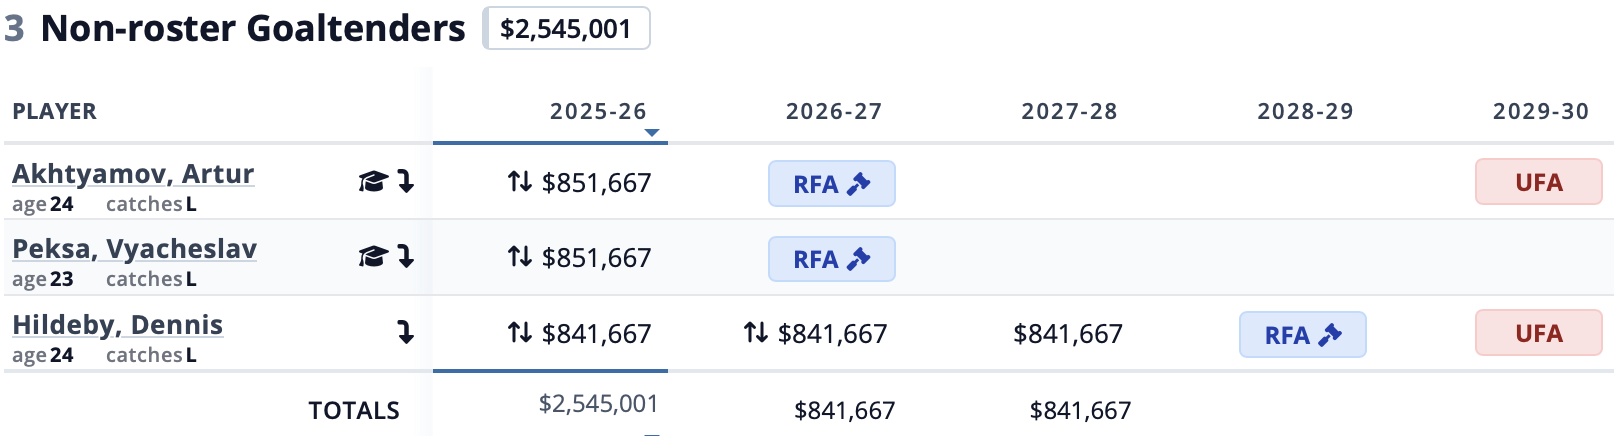Click the two-way arrows icon beside Peksa's $851,667
The image size is (1614, 436).
[519, 257]
